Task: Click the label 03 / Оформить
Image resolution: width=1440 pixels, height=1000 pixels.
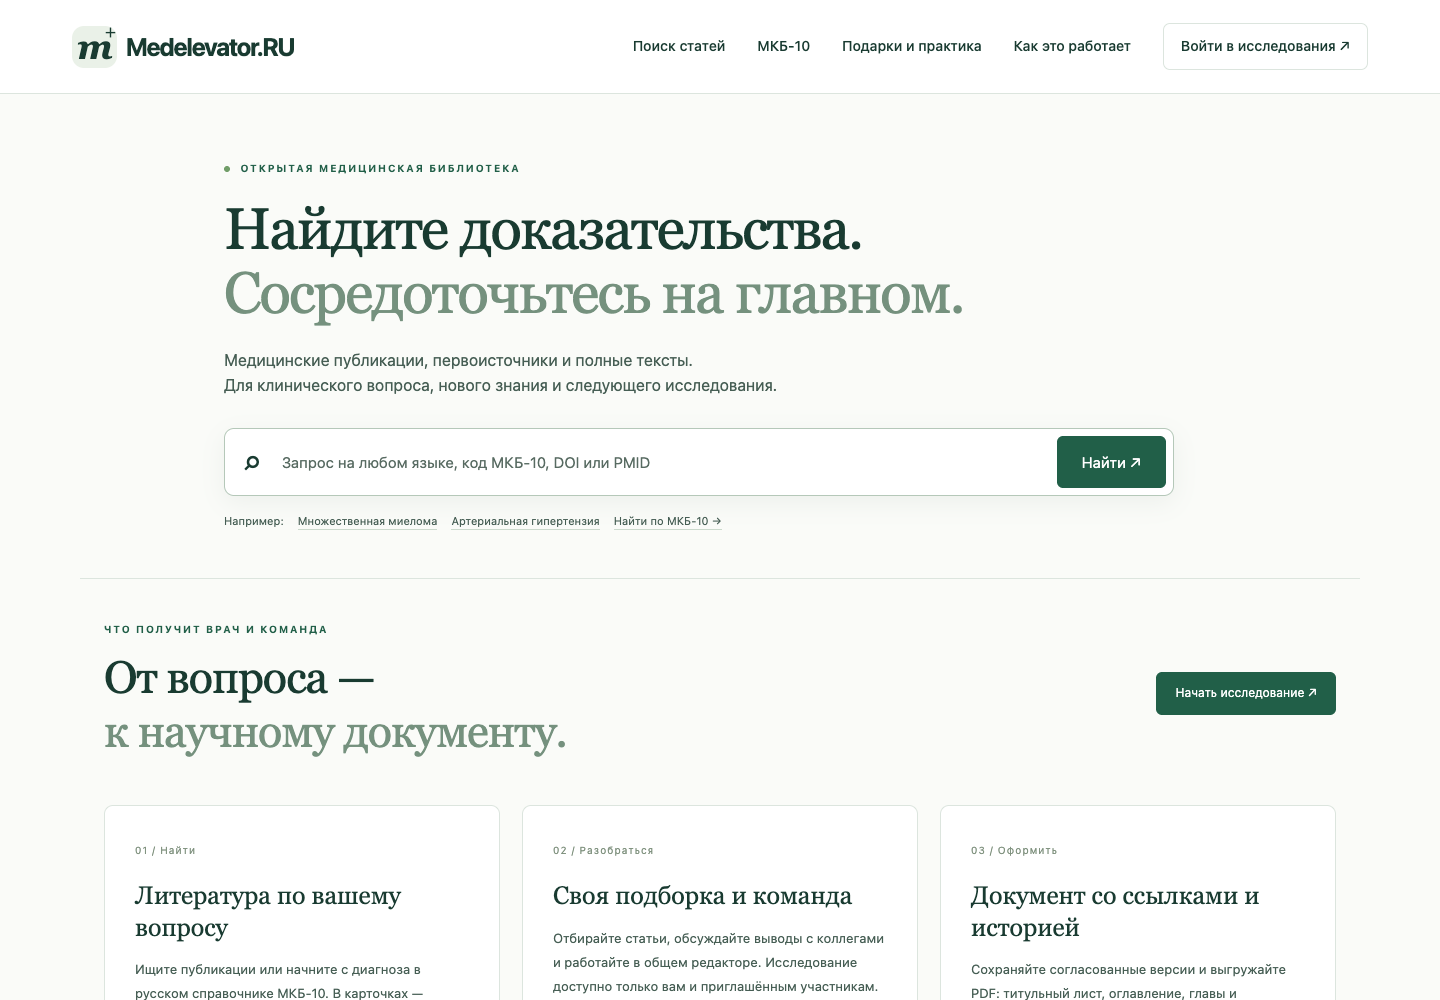Action: coord(1014,851)
